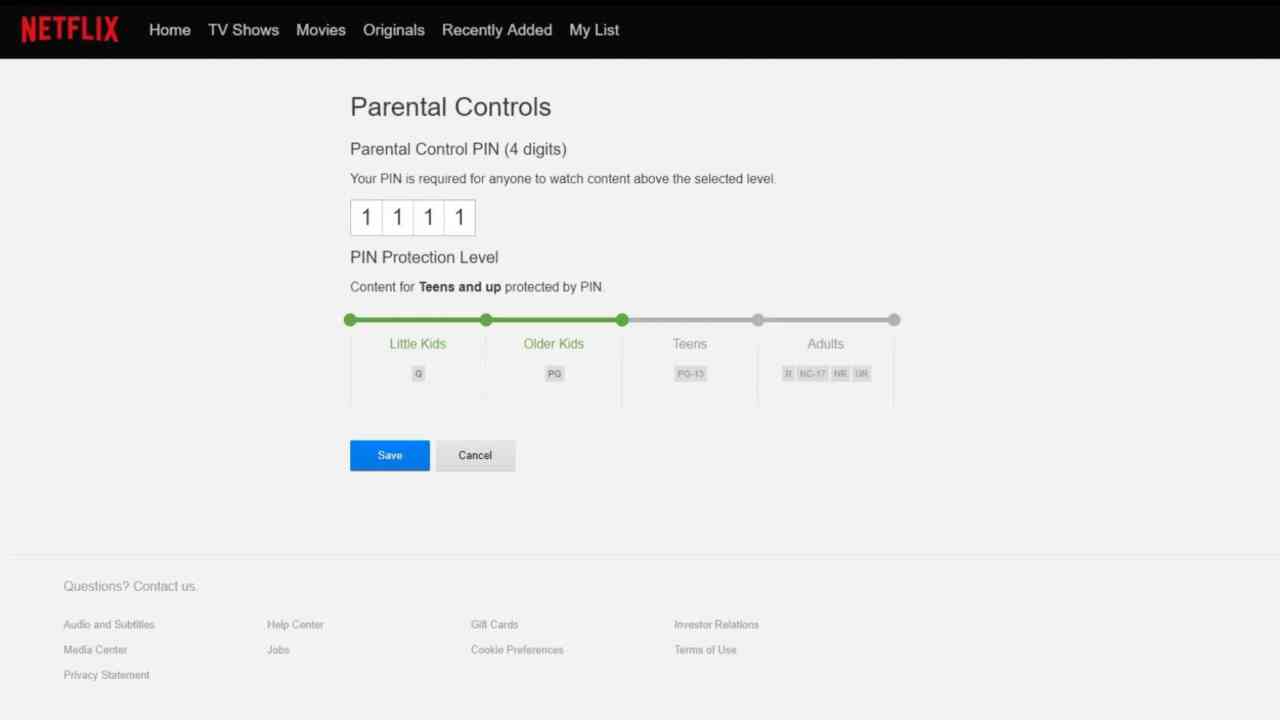Open the Gift Cards link

click(494, 624)
